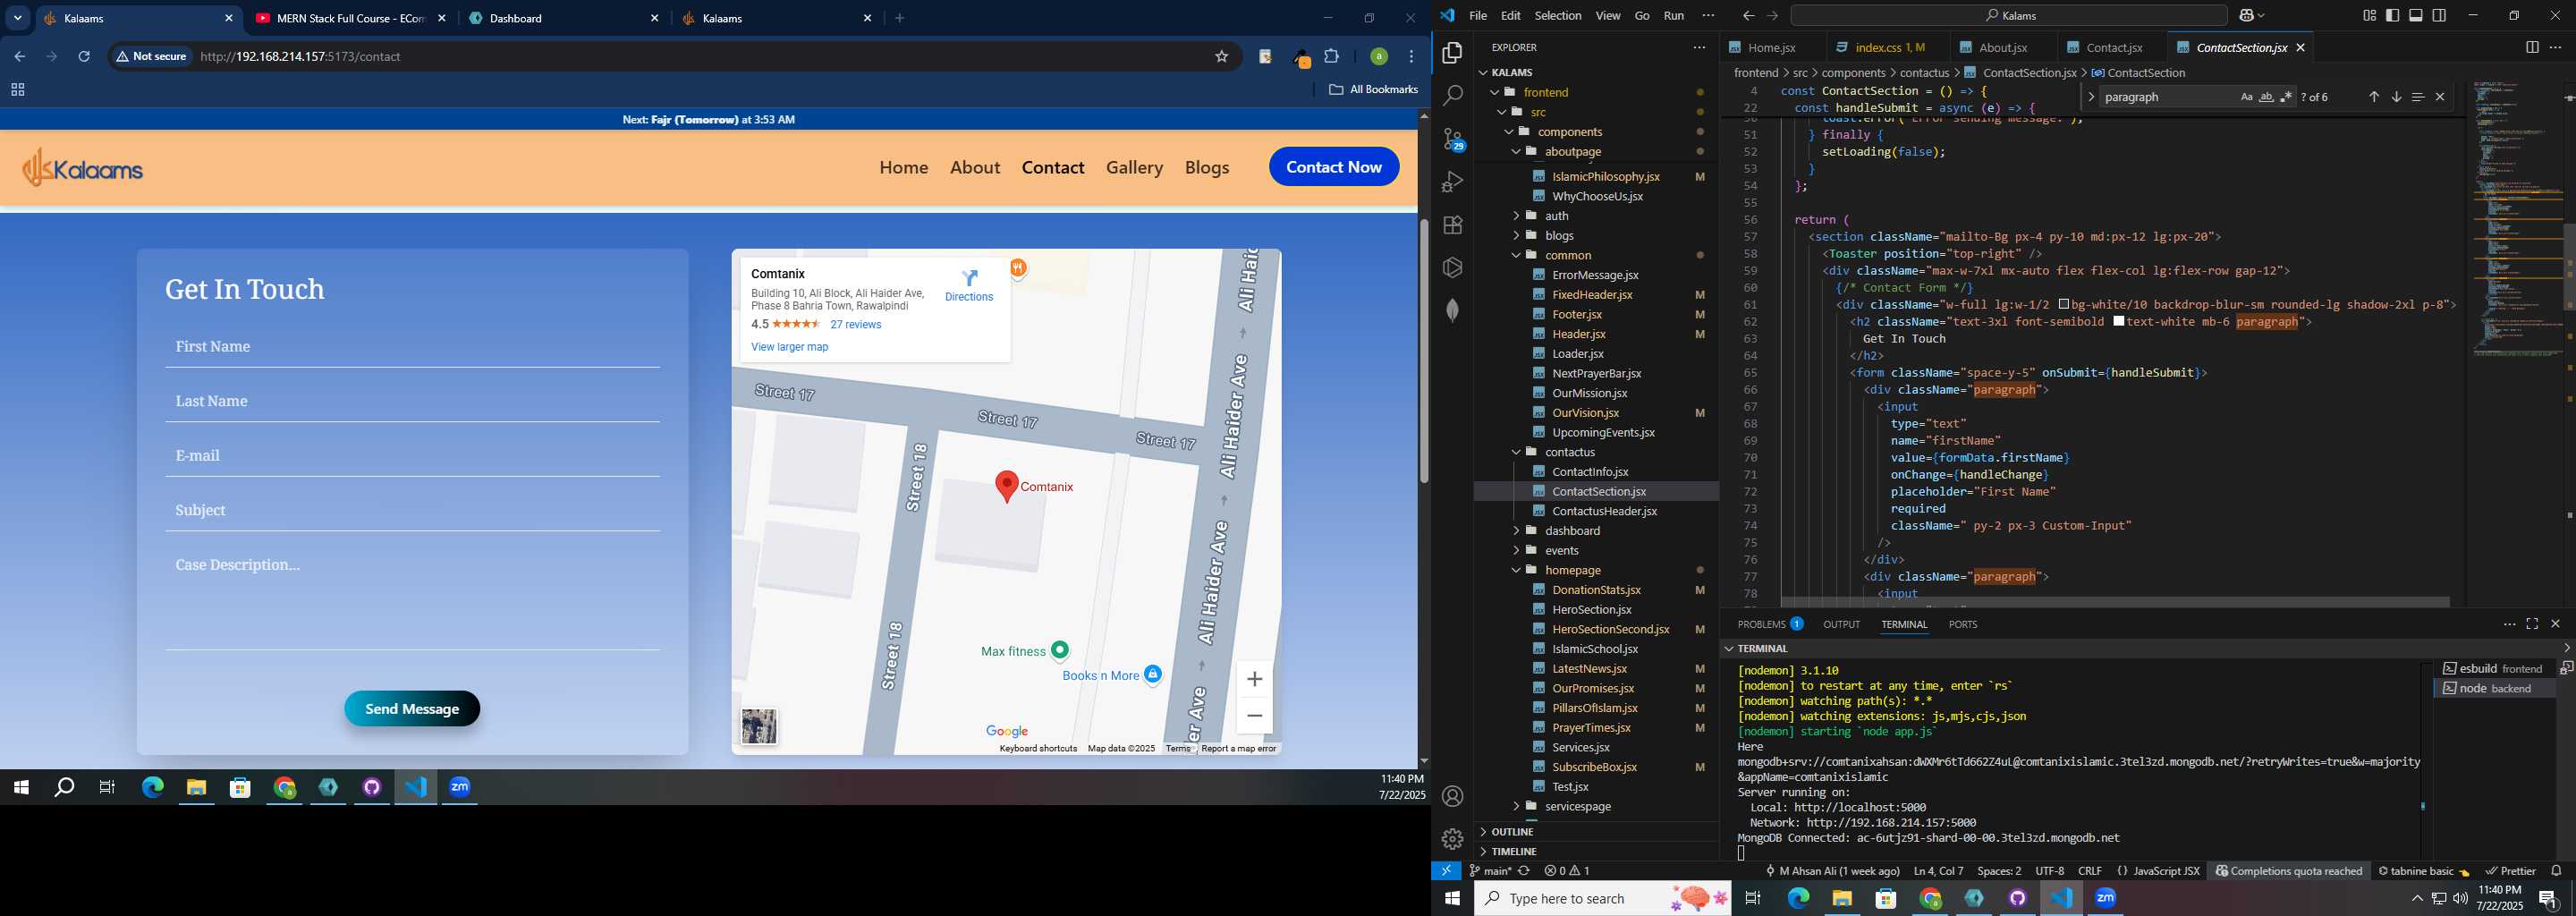Toggle Match Whole Word in find widget

pos(2266,97)
